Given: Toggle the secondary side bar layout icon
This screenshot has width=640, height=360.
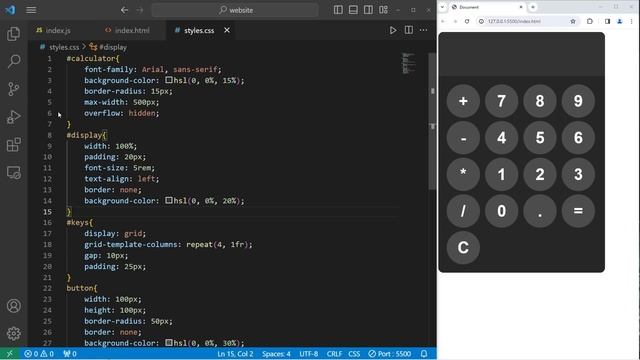Looking at the screenshot, I should pos(368,10).
